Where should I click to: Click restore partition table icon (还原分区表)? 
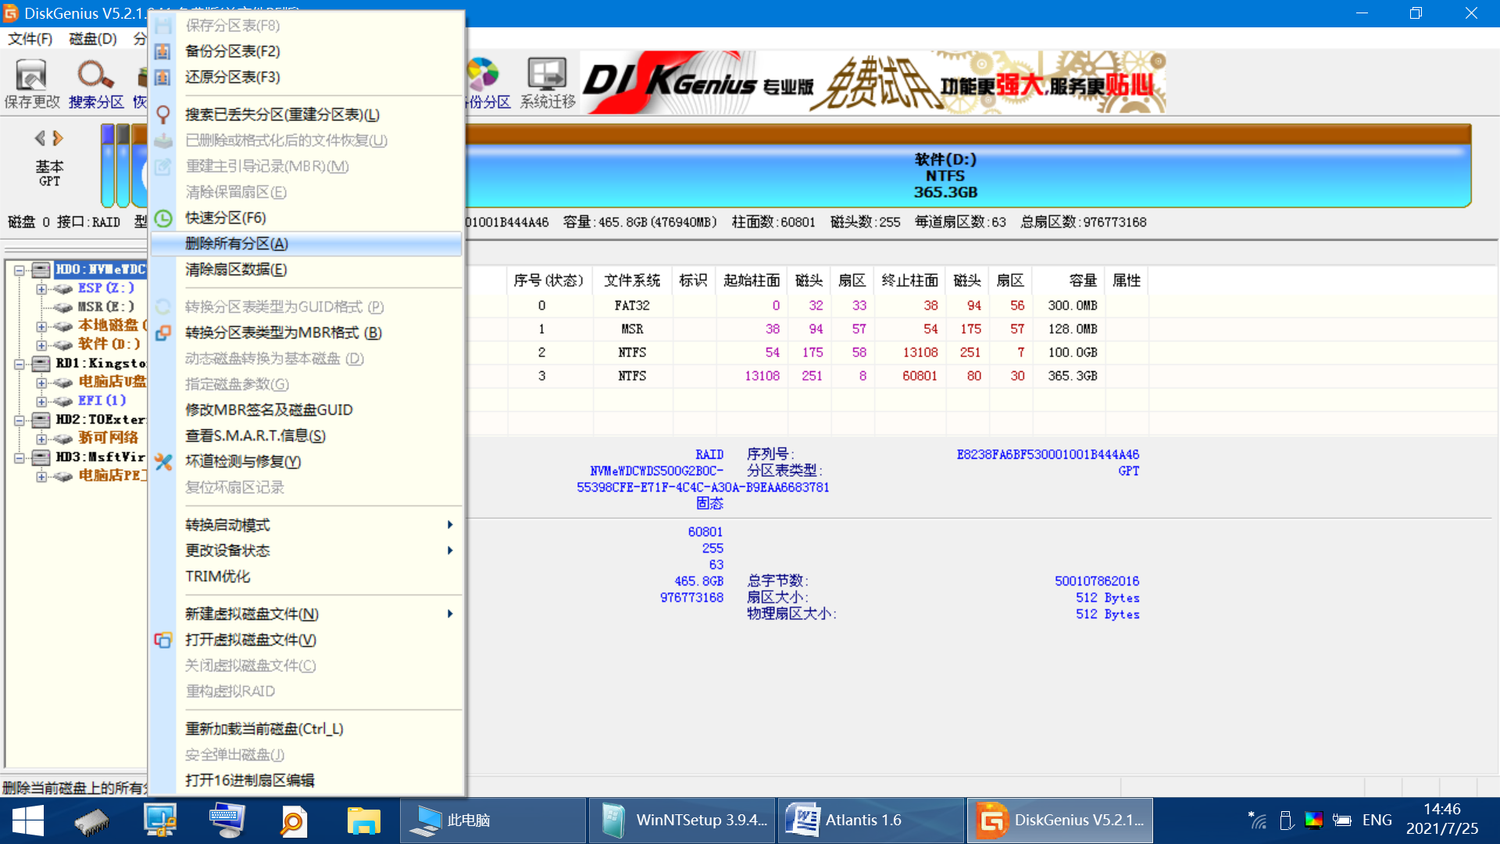(x=163, y=77)
